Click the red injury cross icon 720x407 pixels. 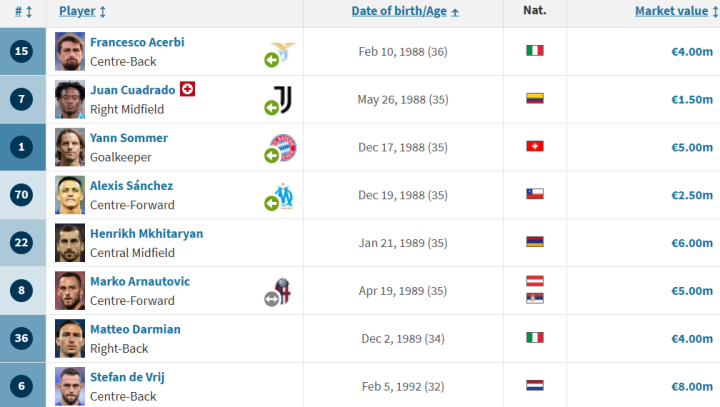[x=187, y=89]
